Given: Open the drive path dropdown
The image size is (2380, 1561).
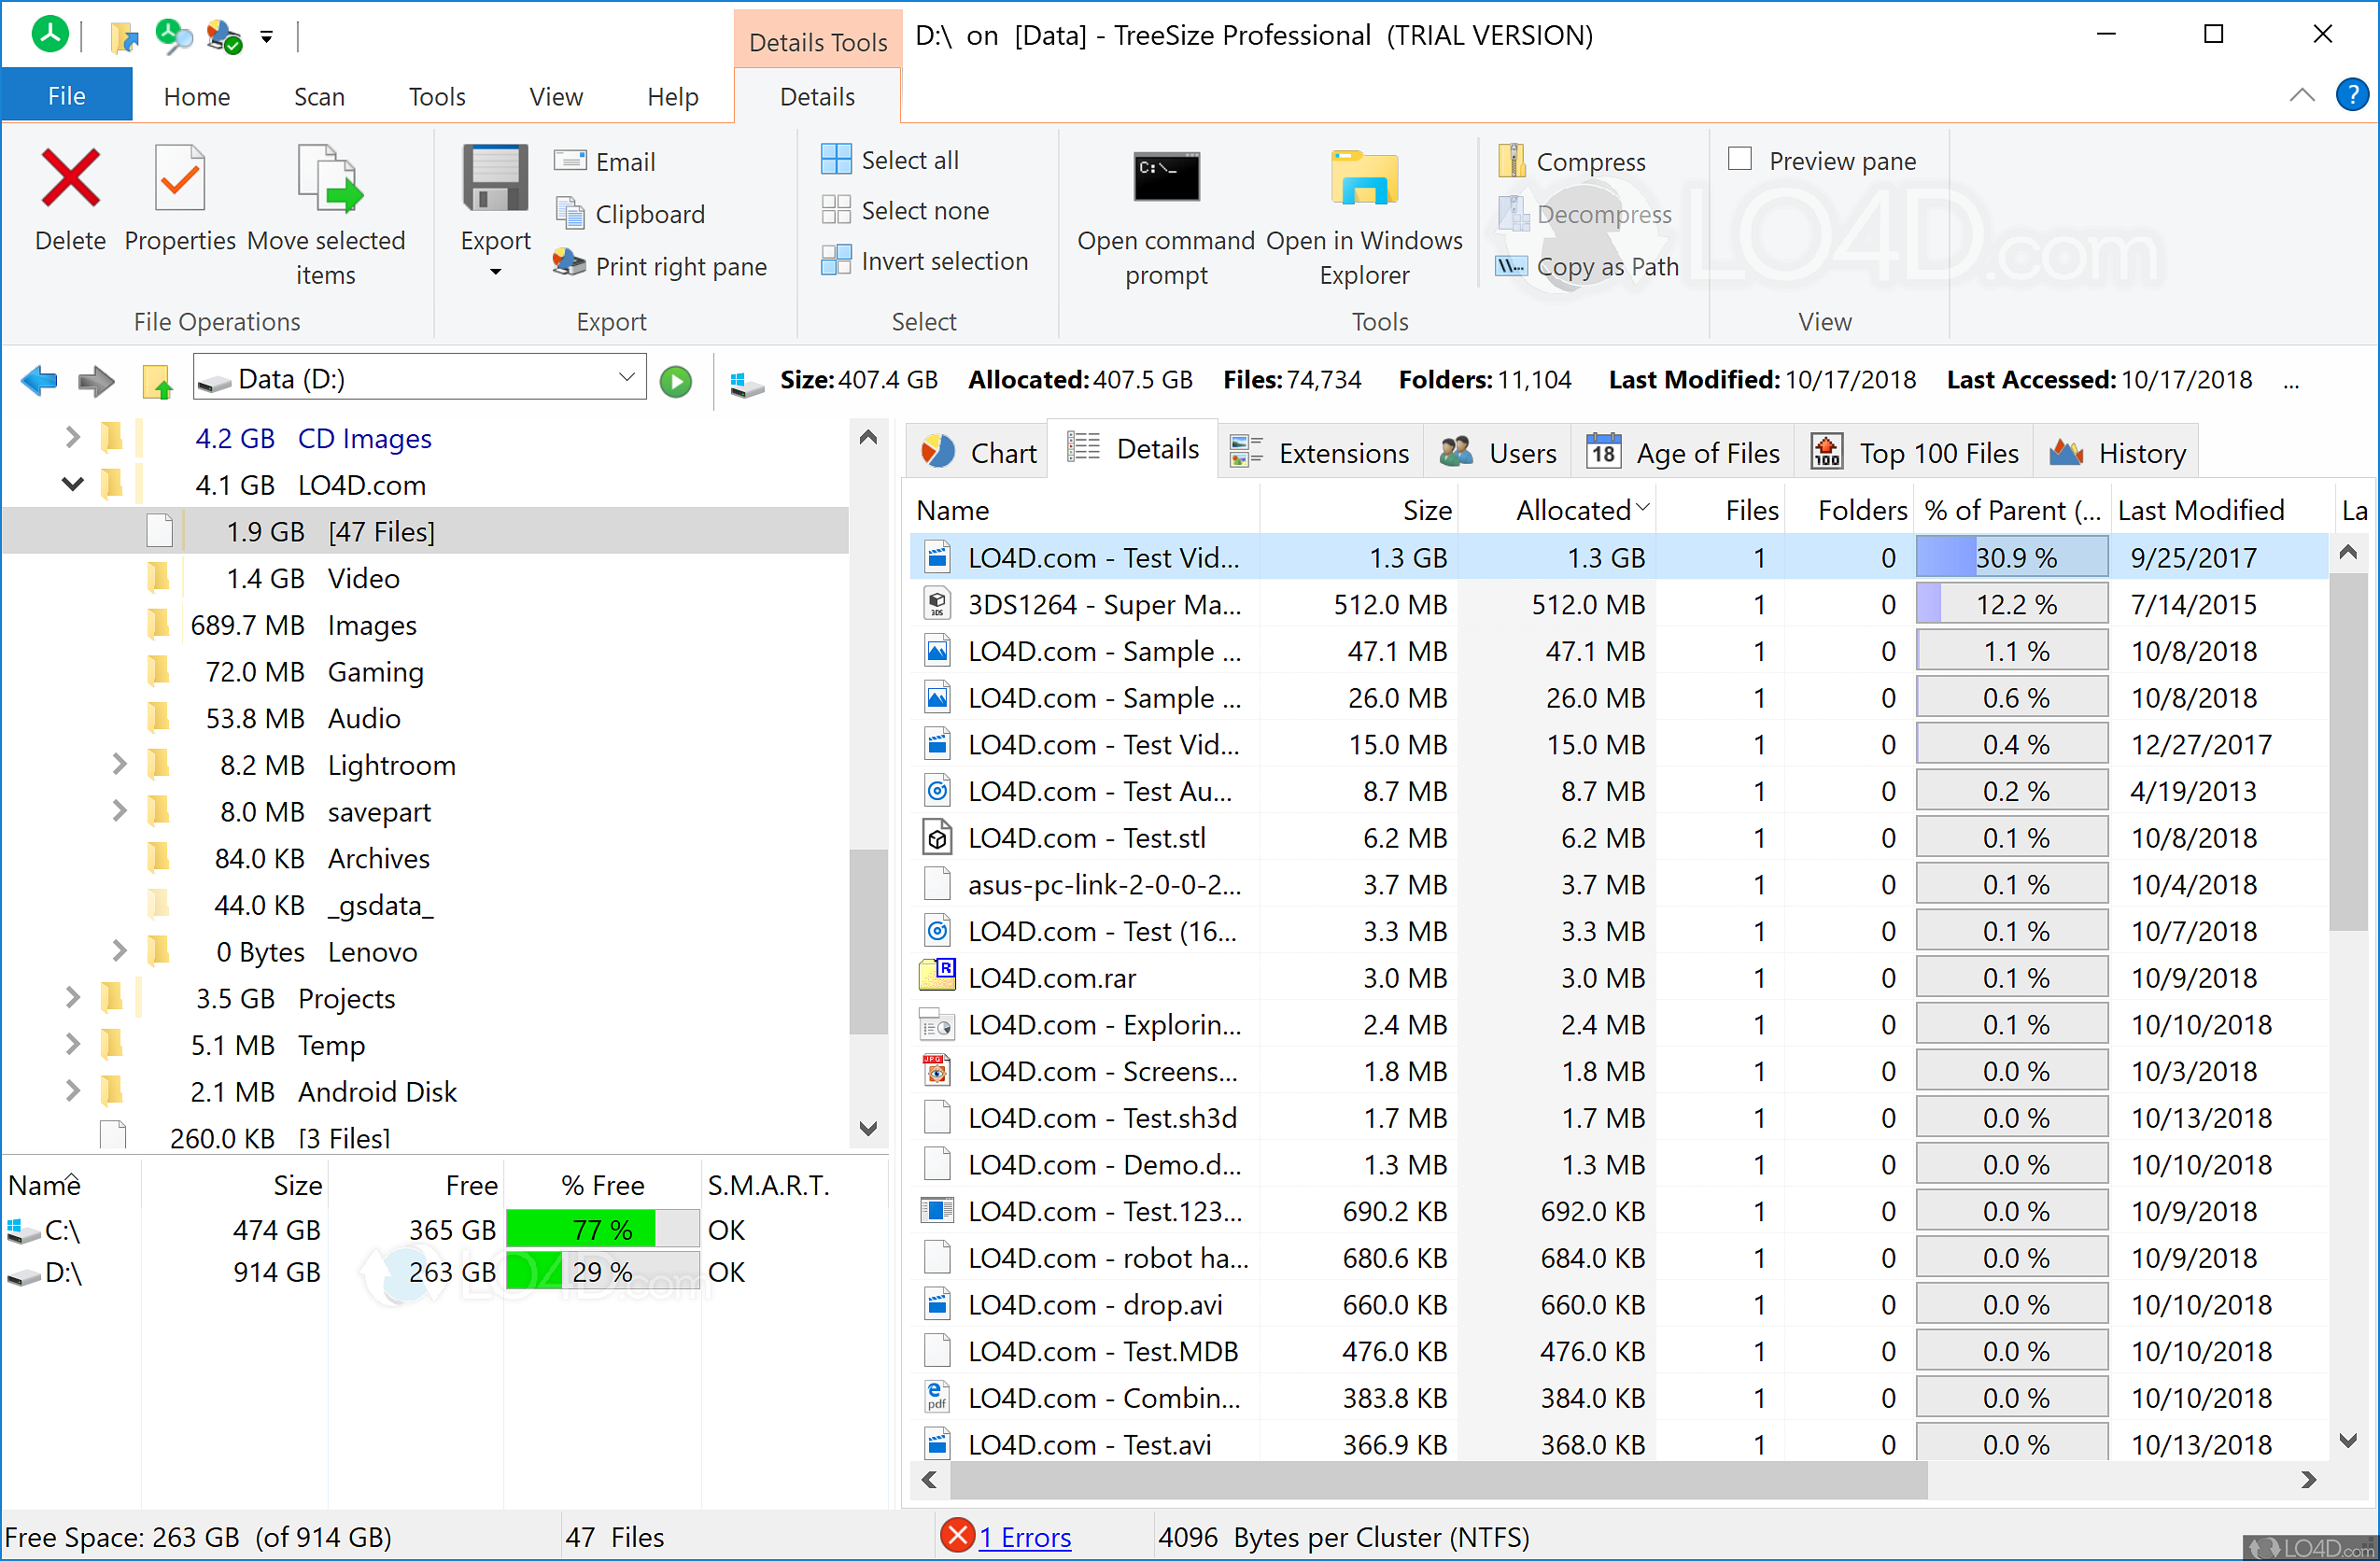Looking at the screenshot, I should point(626,377).
